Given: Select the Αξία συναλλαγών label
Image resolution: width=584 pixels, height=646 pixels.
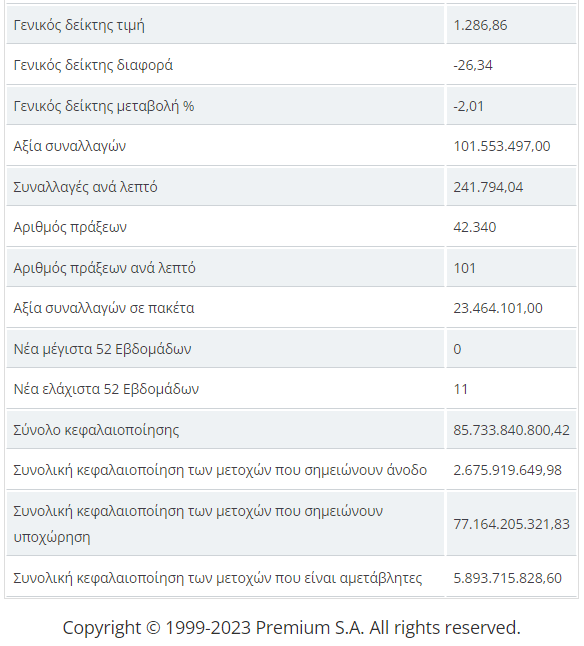Looking at the screenshot, I should point(70,146).
